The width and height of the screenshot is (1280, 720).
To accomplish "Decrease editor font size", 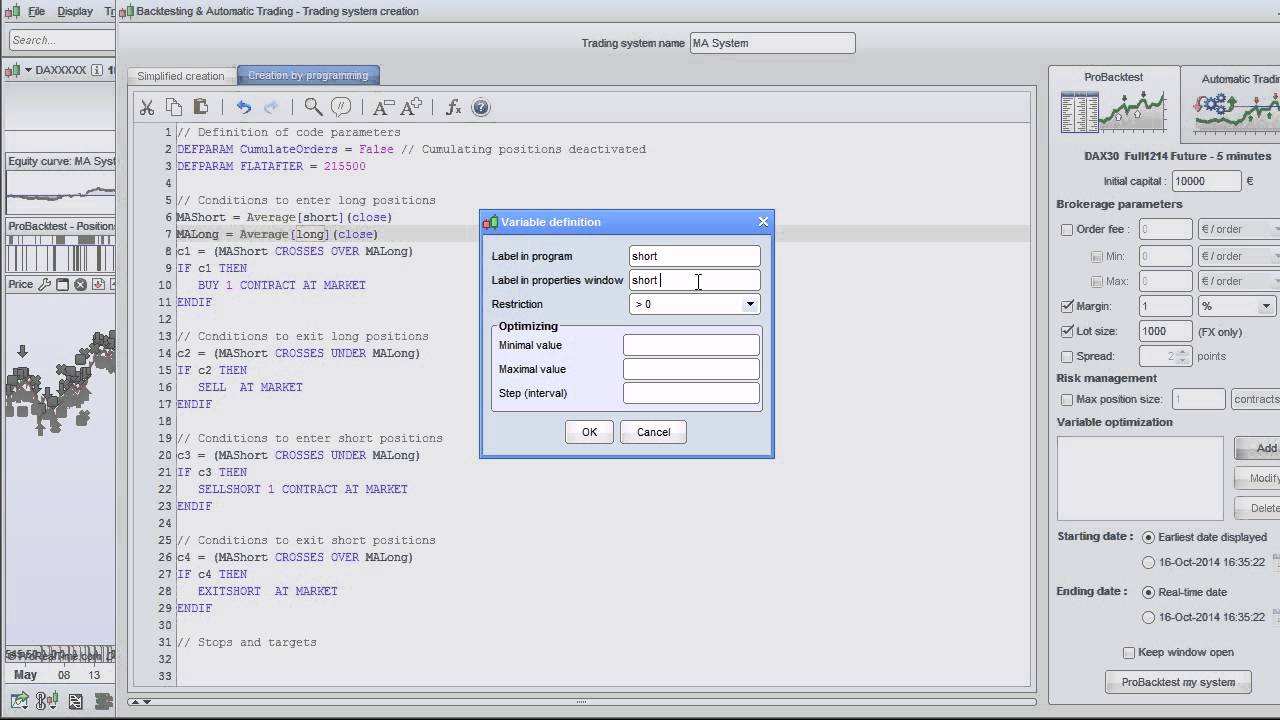I will pyautogui.click(x=383, y=107).
